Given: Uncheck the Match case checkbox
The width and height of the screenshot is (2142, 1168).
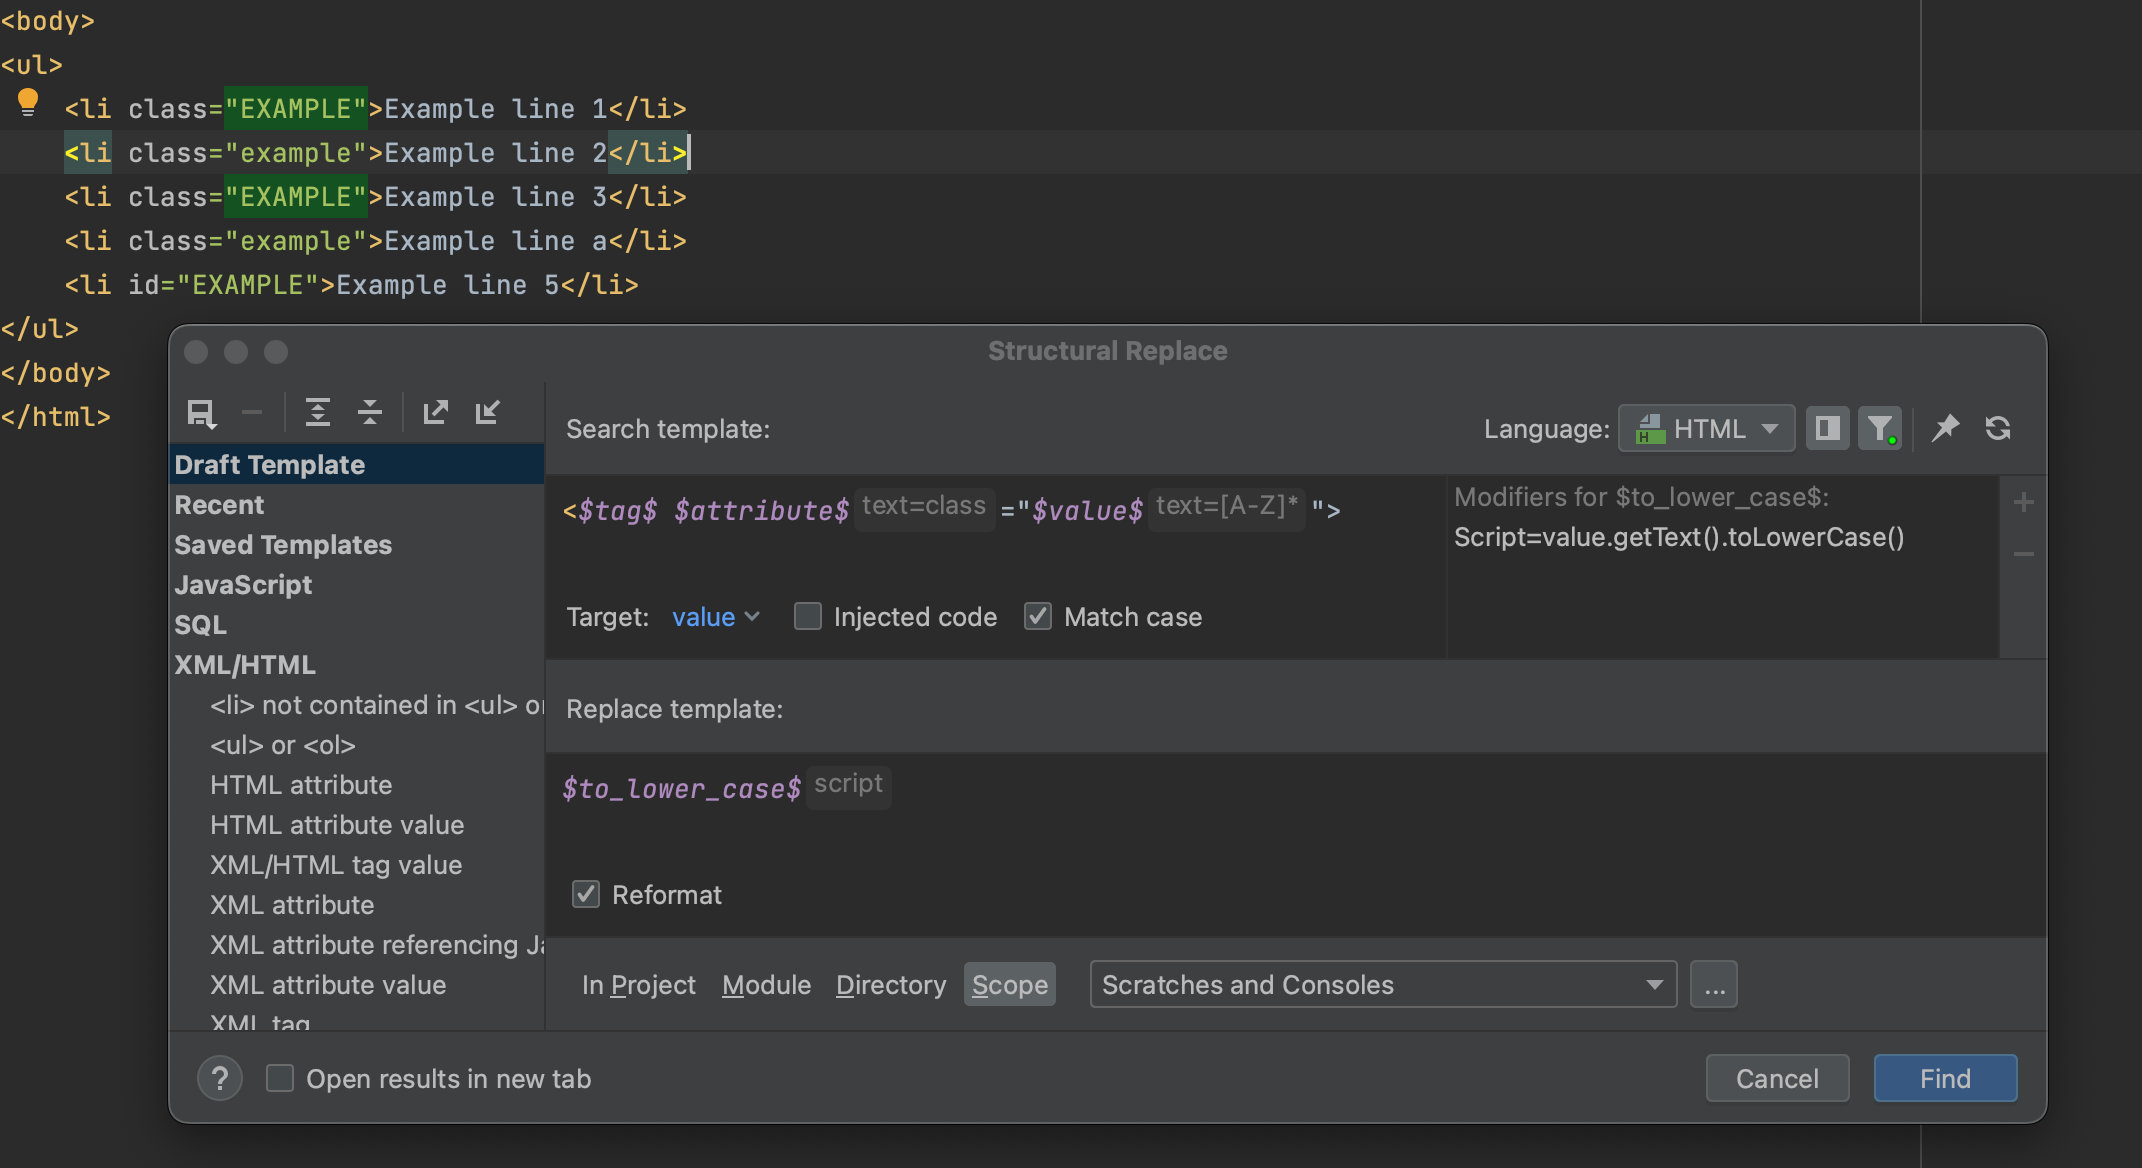Looking at the screenshot, I should click(x=1038, y=616).
